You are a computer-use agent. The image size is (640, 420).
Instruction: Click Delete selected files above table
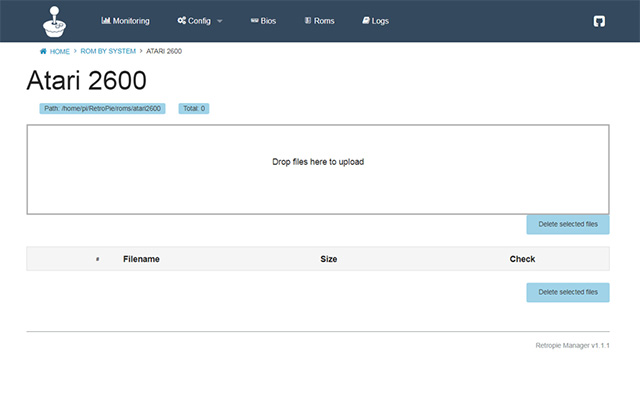(568, 224)
